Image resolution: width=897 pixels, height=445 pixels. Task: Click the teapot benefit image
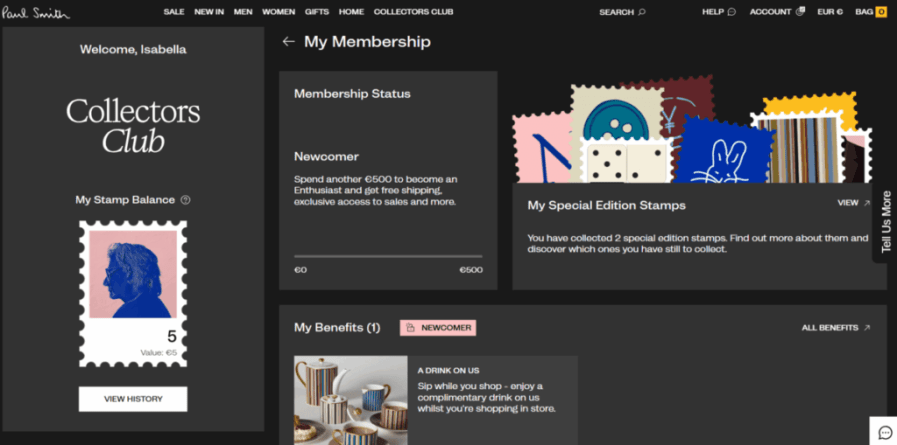(x=351, y=400)
